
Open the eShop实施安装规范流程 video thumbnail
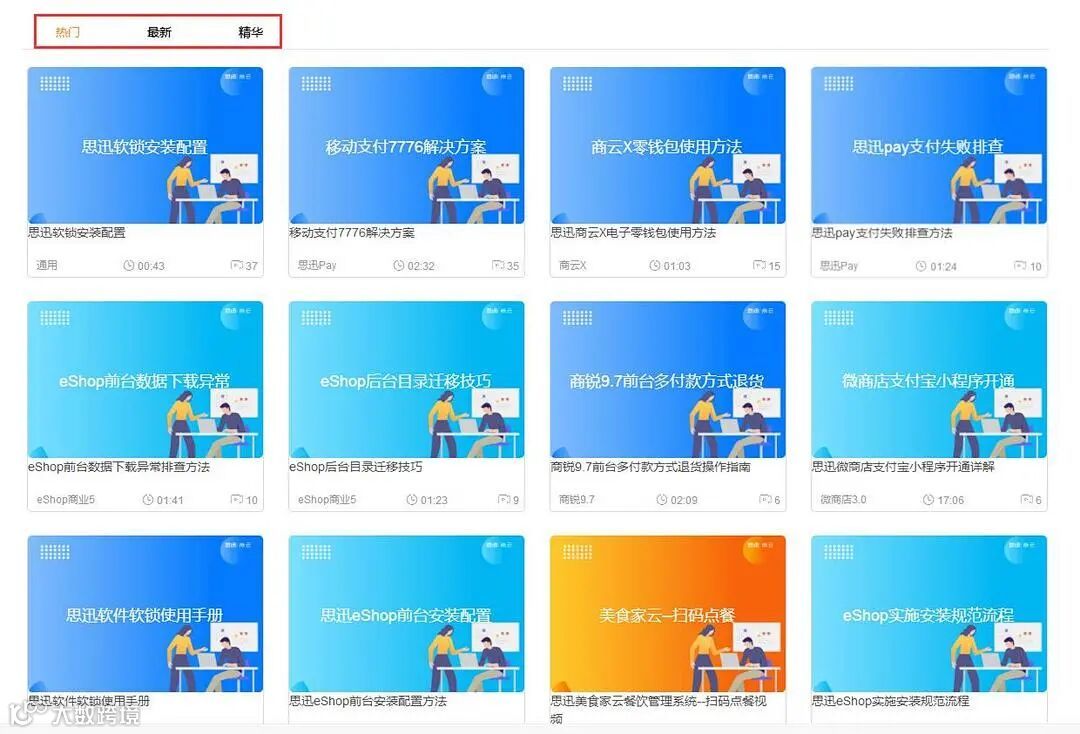[928, 614]
